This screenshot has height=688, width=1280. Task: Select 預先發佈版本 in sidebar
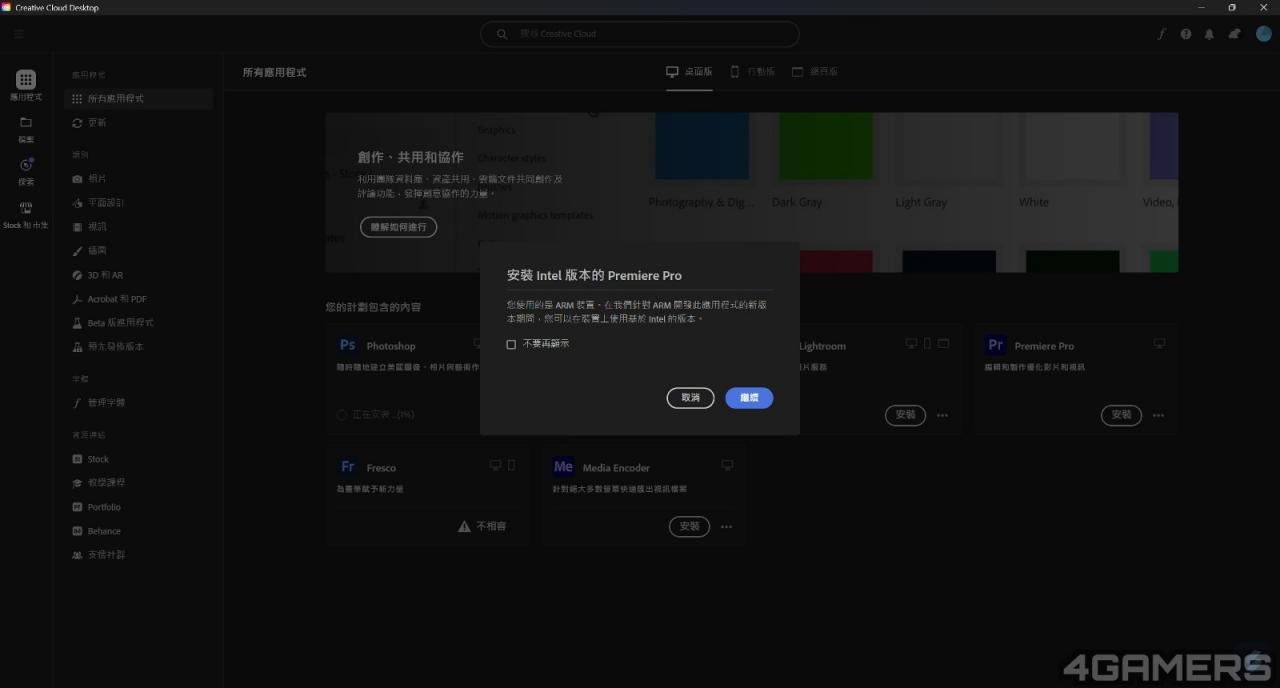pyautogui.click(x=139, y=347)
